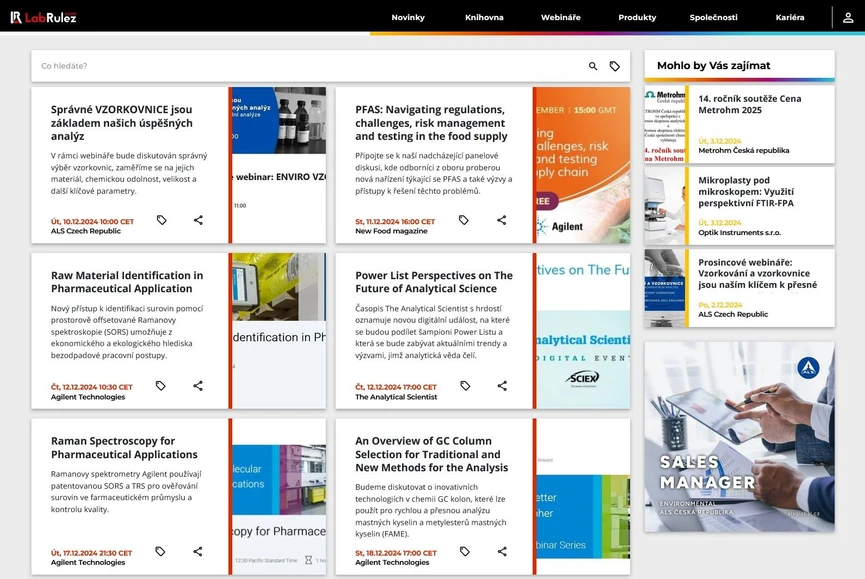Open 14. ročník soutěže Cena Metrohm article
The height and width of the screenshot is (579, 865).
point(750,104)
